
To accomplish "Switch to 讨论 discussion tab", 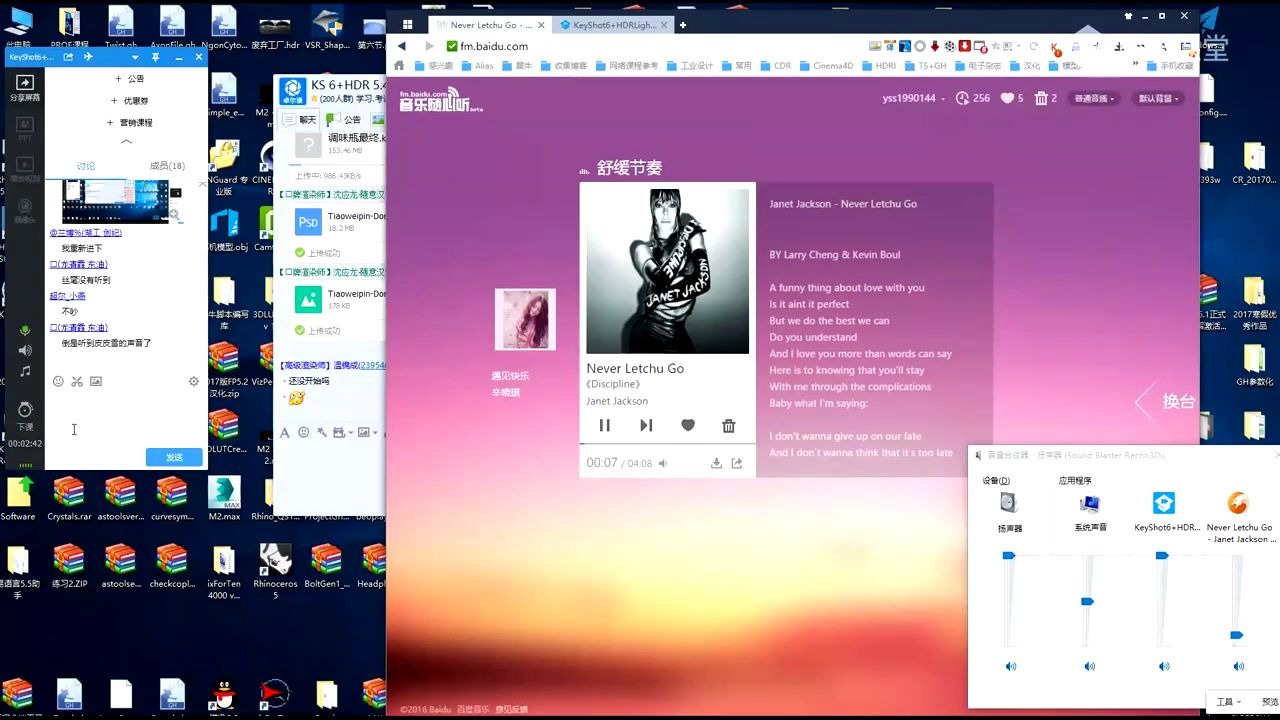I will click(86, 166).
